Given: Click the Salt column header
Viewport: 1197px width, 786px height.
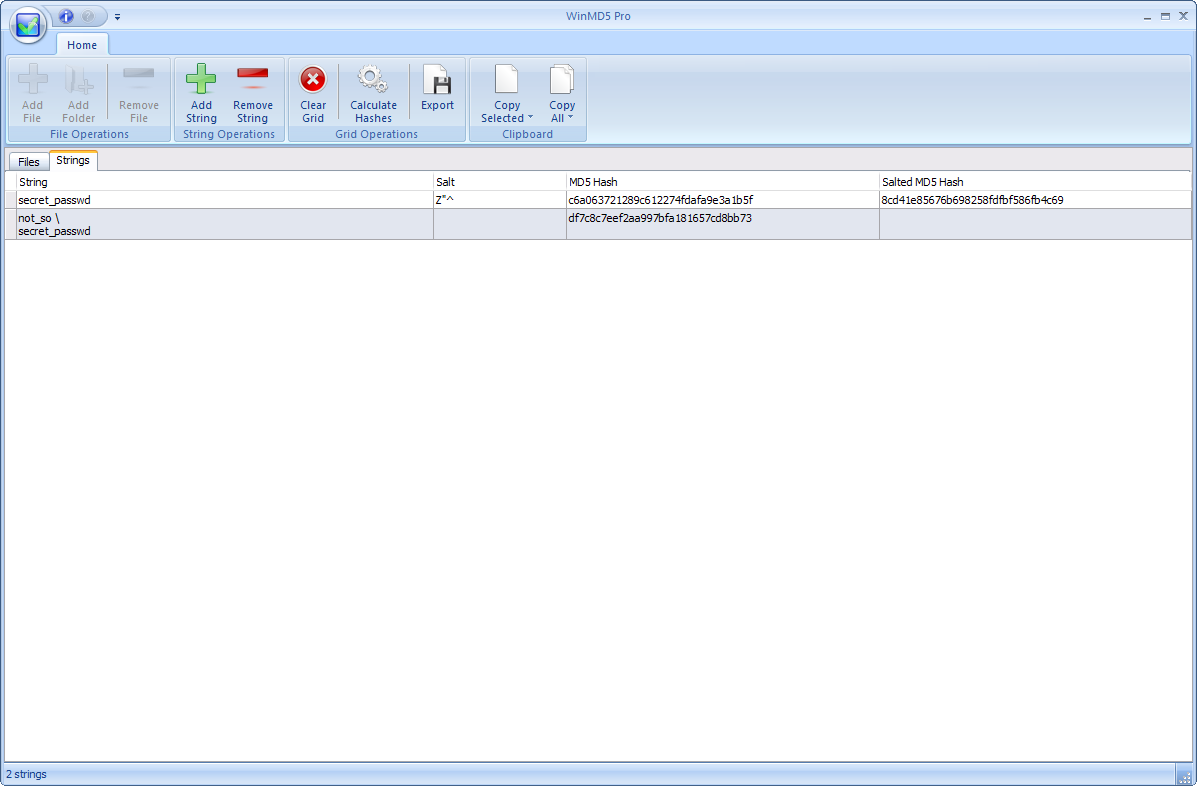Looking at the screenshot, I should pos(500,182).
